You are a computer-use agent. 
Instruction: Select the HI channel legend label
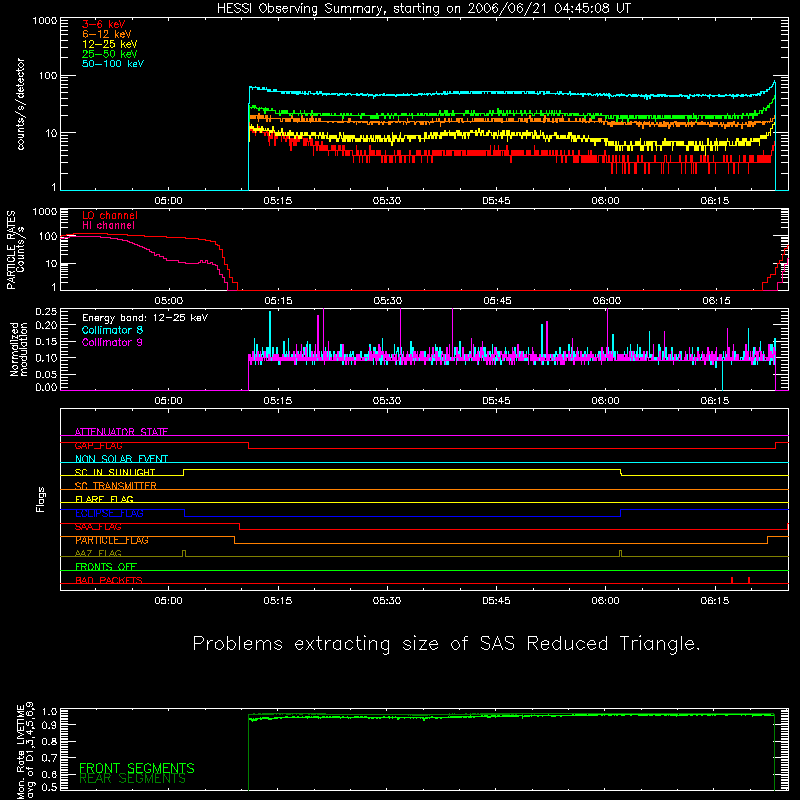[108, 226]
